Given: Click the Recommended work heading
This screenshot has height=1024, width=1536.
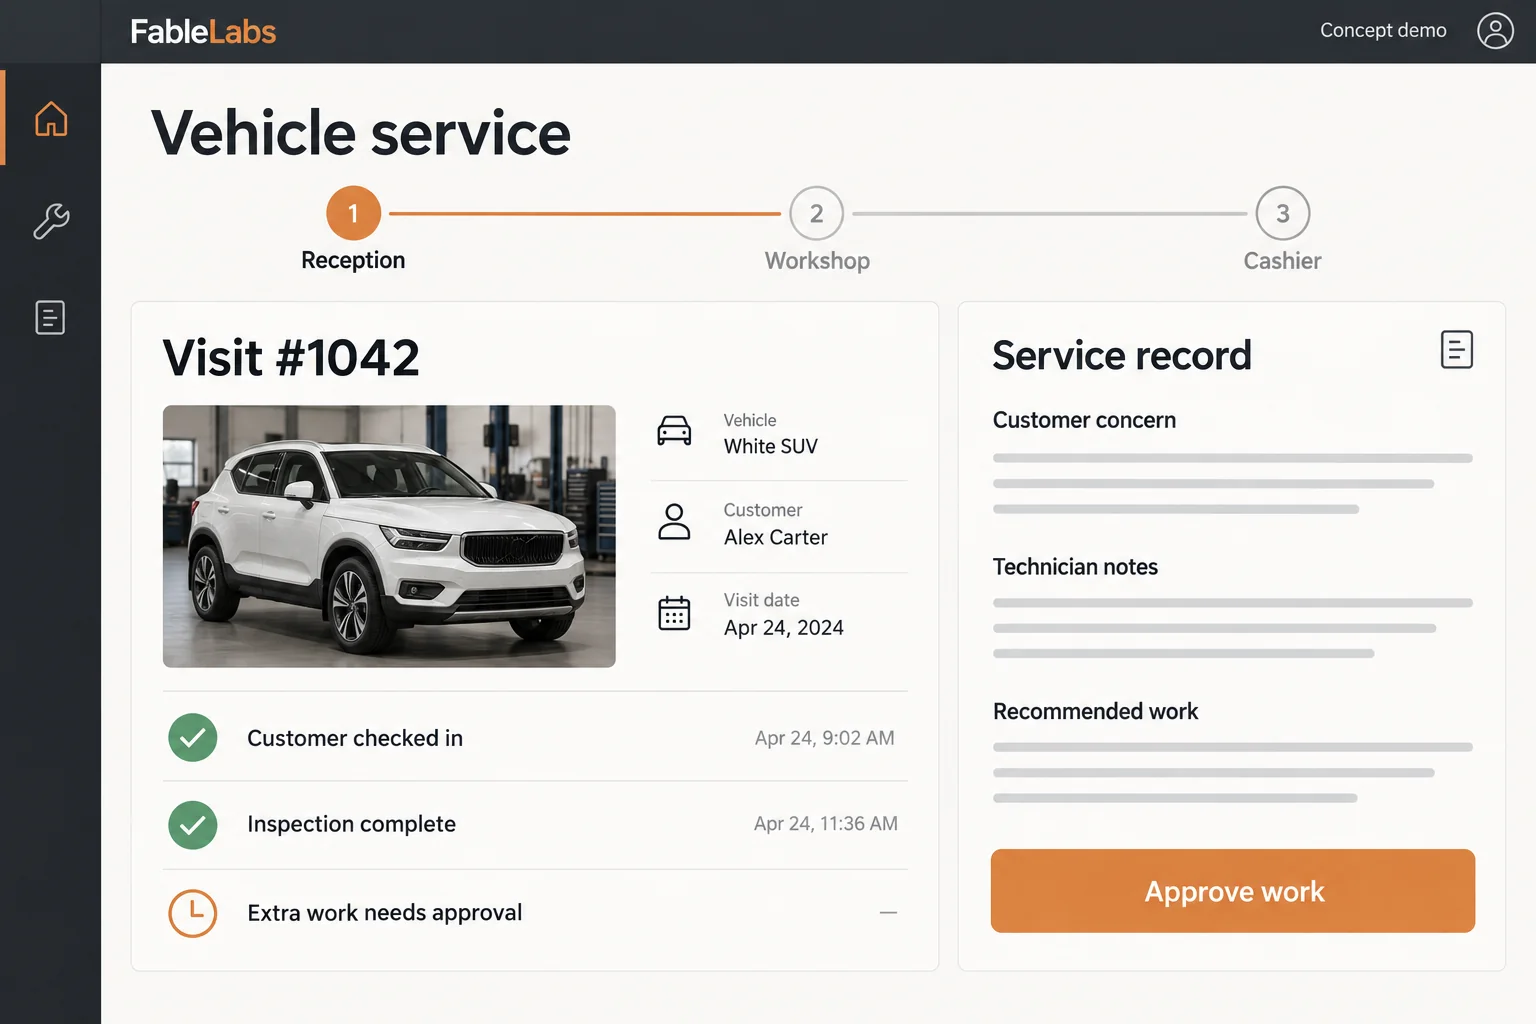Looking at the screenshot, I should tap(1095, 712).
